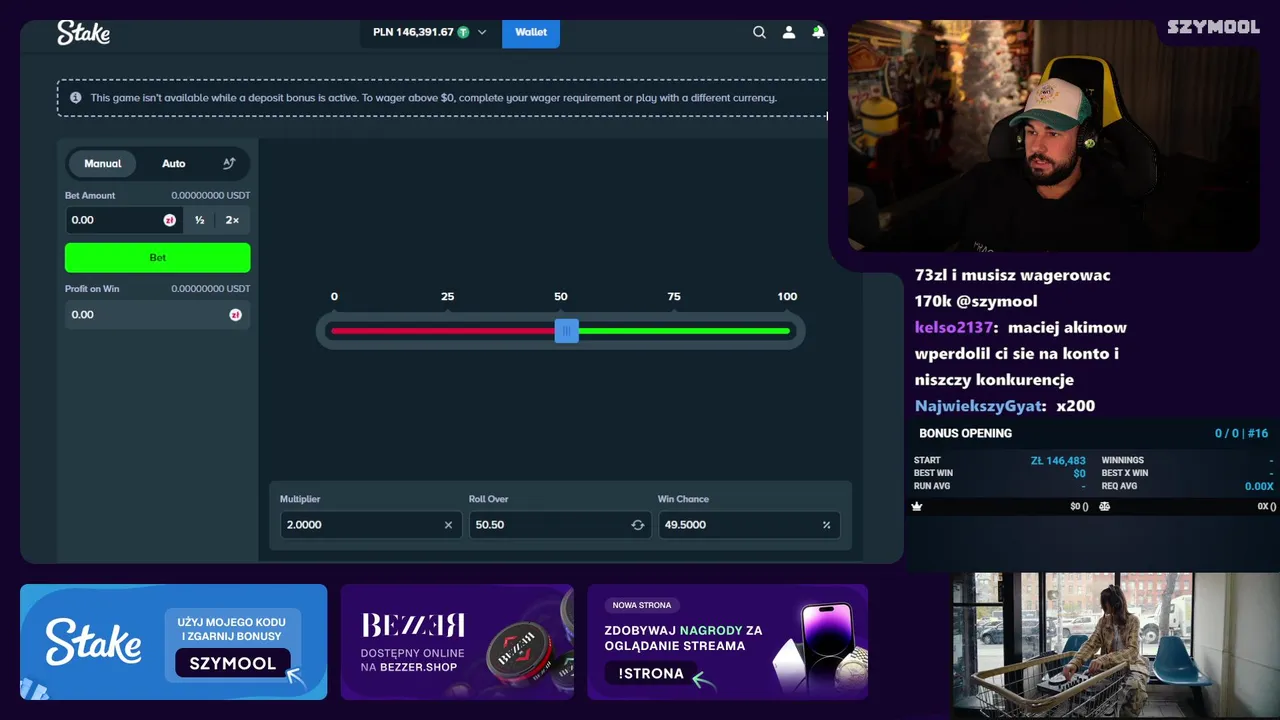Toggle roll over/under swap icon
The height and width of the screenshot is (720, 1280).
pyautogui.click(x=637, y=525)
